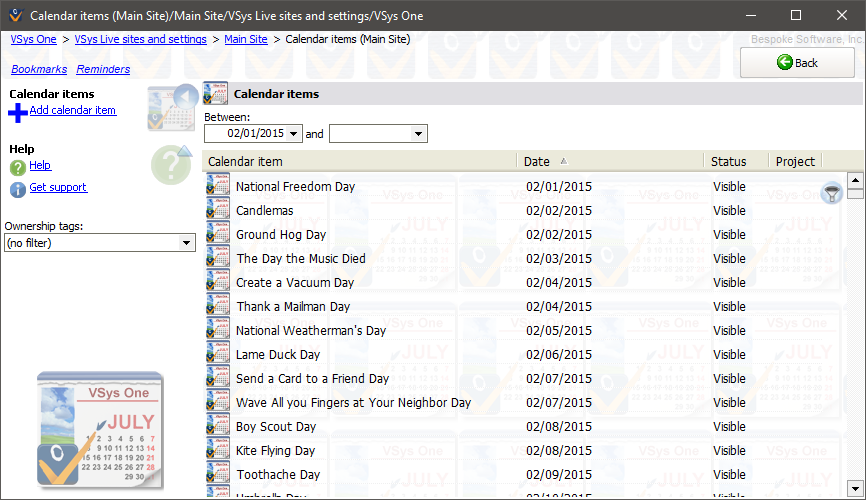Click the blue plus Add calendar item icon
The width and height of the screenshot is (866, 500).
pyautogui.click(x=17, y=113)
